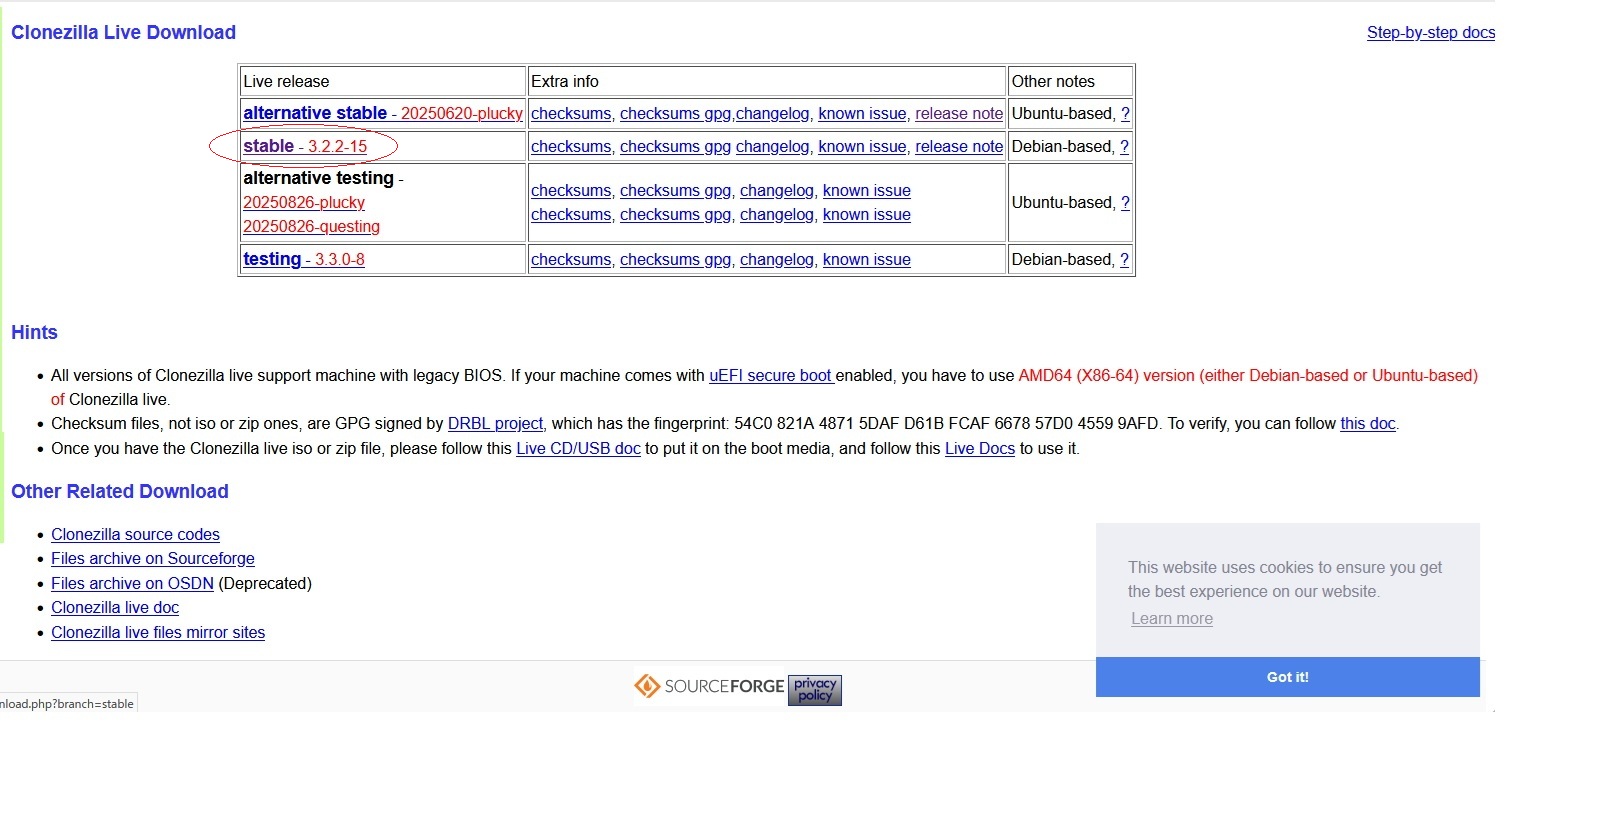Open checksums for testing 3.3.0-8 row
1612x827 pixels.
[x=571, y=260]
